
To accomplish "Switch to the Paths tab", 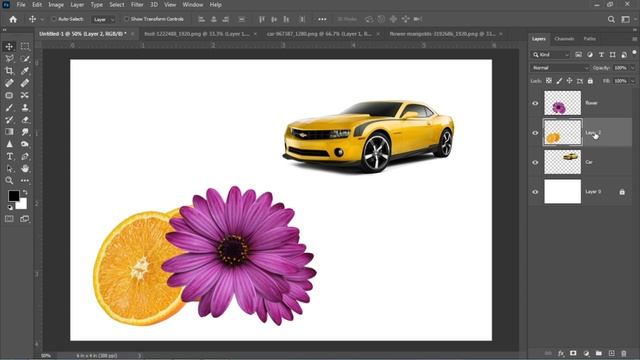I will click(x=589, y=39).
